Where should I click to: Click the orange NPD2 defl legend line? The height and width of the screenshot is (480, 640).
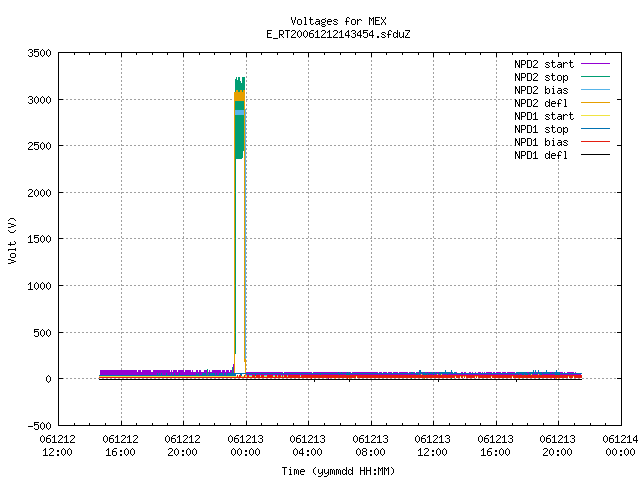(x=596, y=102)
